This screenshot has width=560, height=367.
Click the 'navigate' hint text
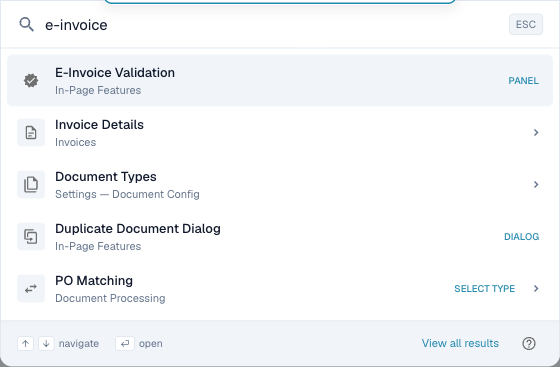pyautogui.click(x=79, y=343)
